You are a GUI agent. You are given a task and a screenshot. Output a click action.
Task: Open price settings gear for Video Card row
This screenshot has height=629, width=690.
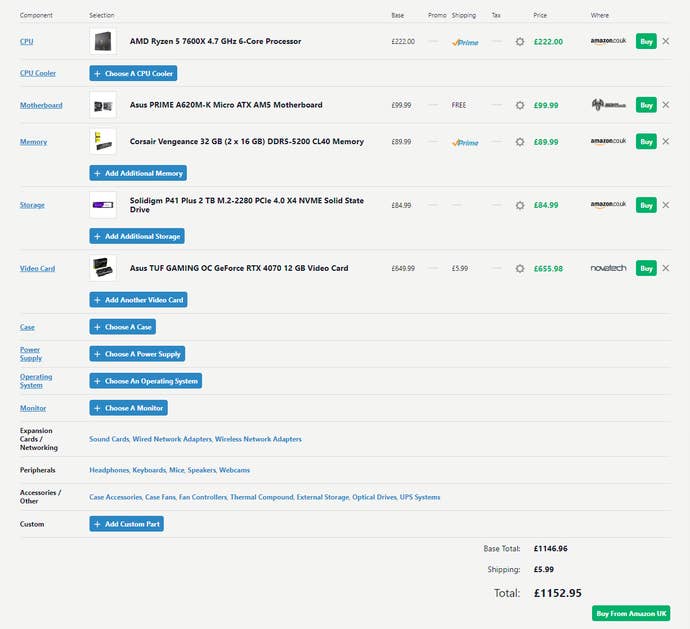coord(520,269)
